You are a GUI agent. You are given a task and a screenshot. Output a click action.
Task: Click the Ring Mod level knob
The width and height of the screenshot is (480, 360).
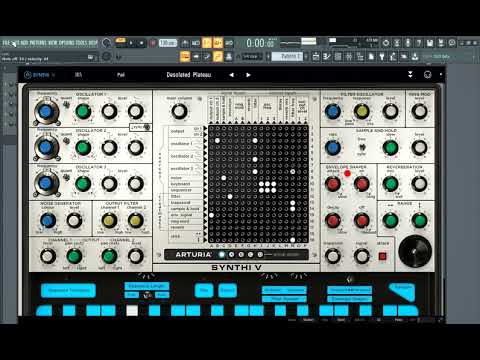(x=419, y=111)
